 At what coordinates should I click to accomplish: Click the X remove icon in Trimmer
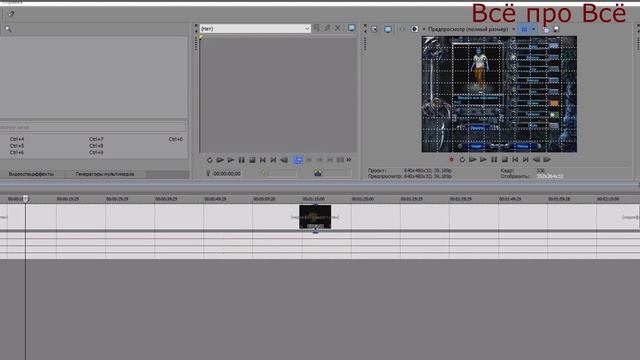pyautogui.click(x=338, y=28)
